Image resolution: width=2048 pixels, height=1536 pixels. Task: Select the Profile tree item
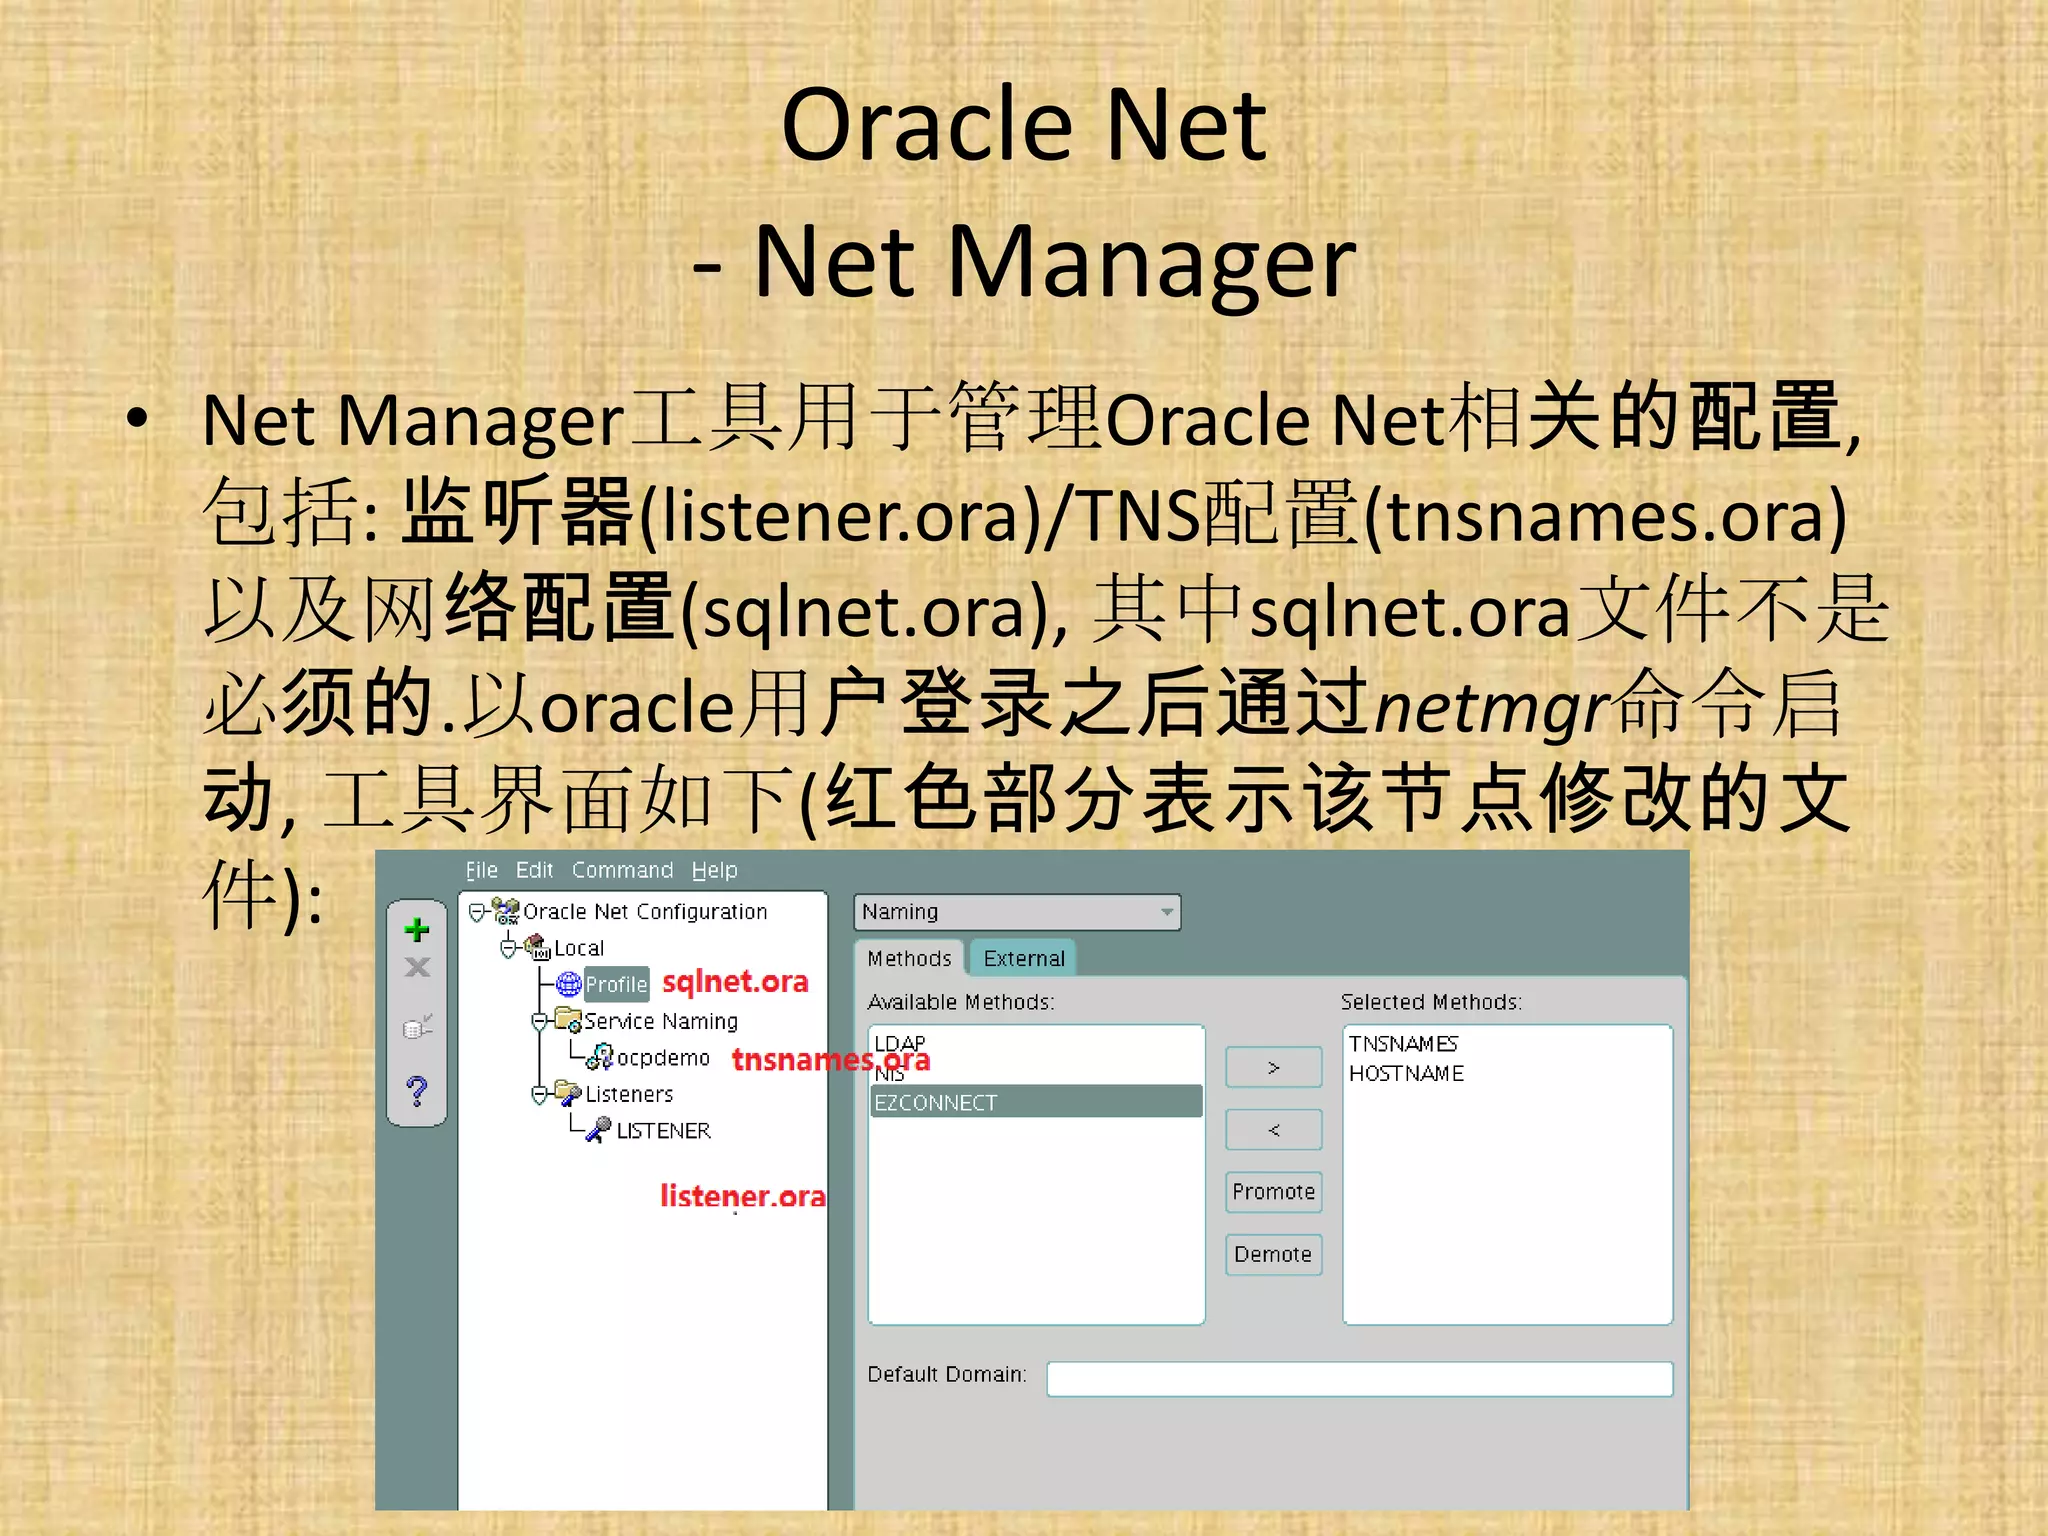(616, 984)
